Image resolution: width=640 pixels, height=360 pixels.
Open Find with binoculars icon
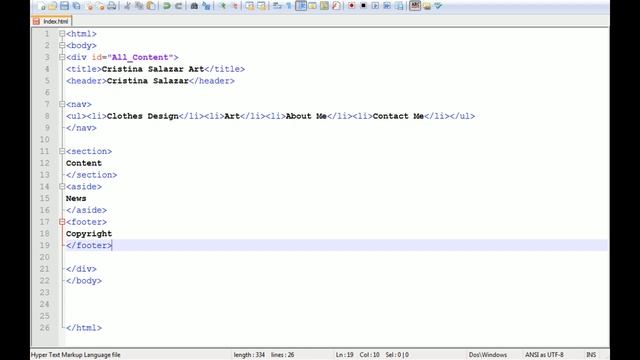click(194, 6)
